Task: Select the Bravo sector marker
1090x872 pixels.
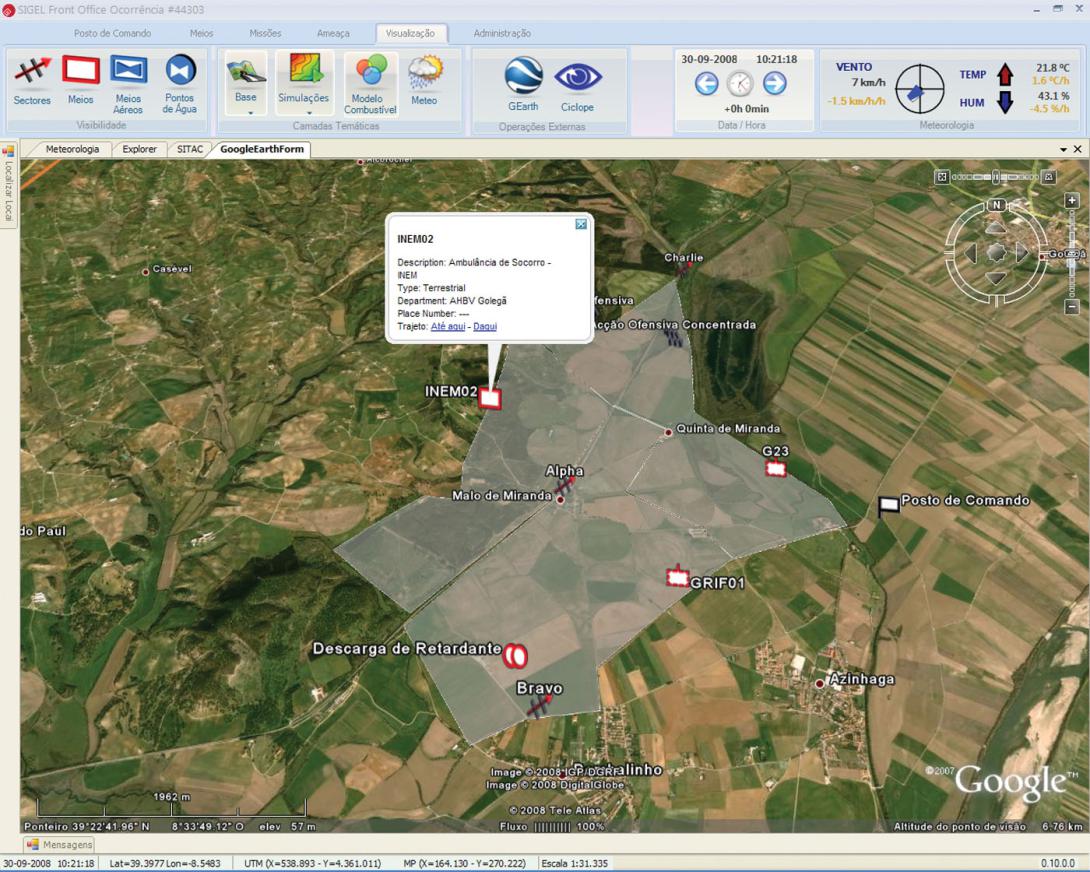Action: point(538,707)
